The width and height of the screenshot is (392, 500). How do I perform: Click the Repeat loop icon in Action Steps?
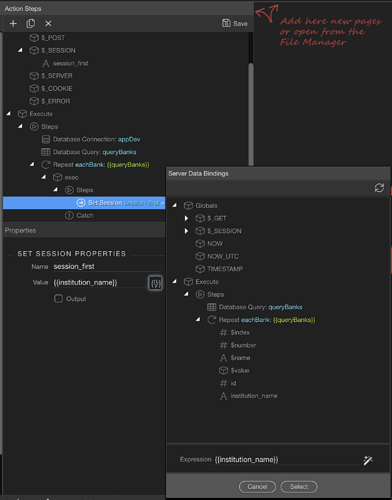point(45,165)
